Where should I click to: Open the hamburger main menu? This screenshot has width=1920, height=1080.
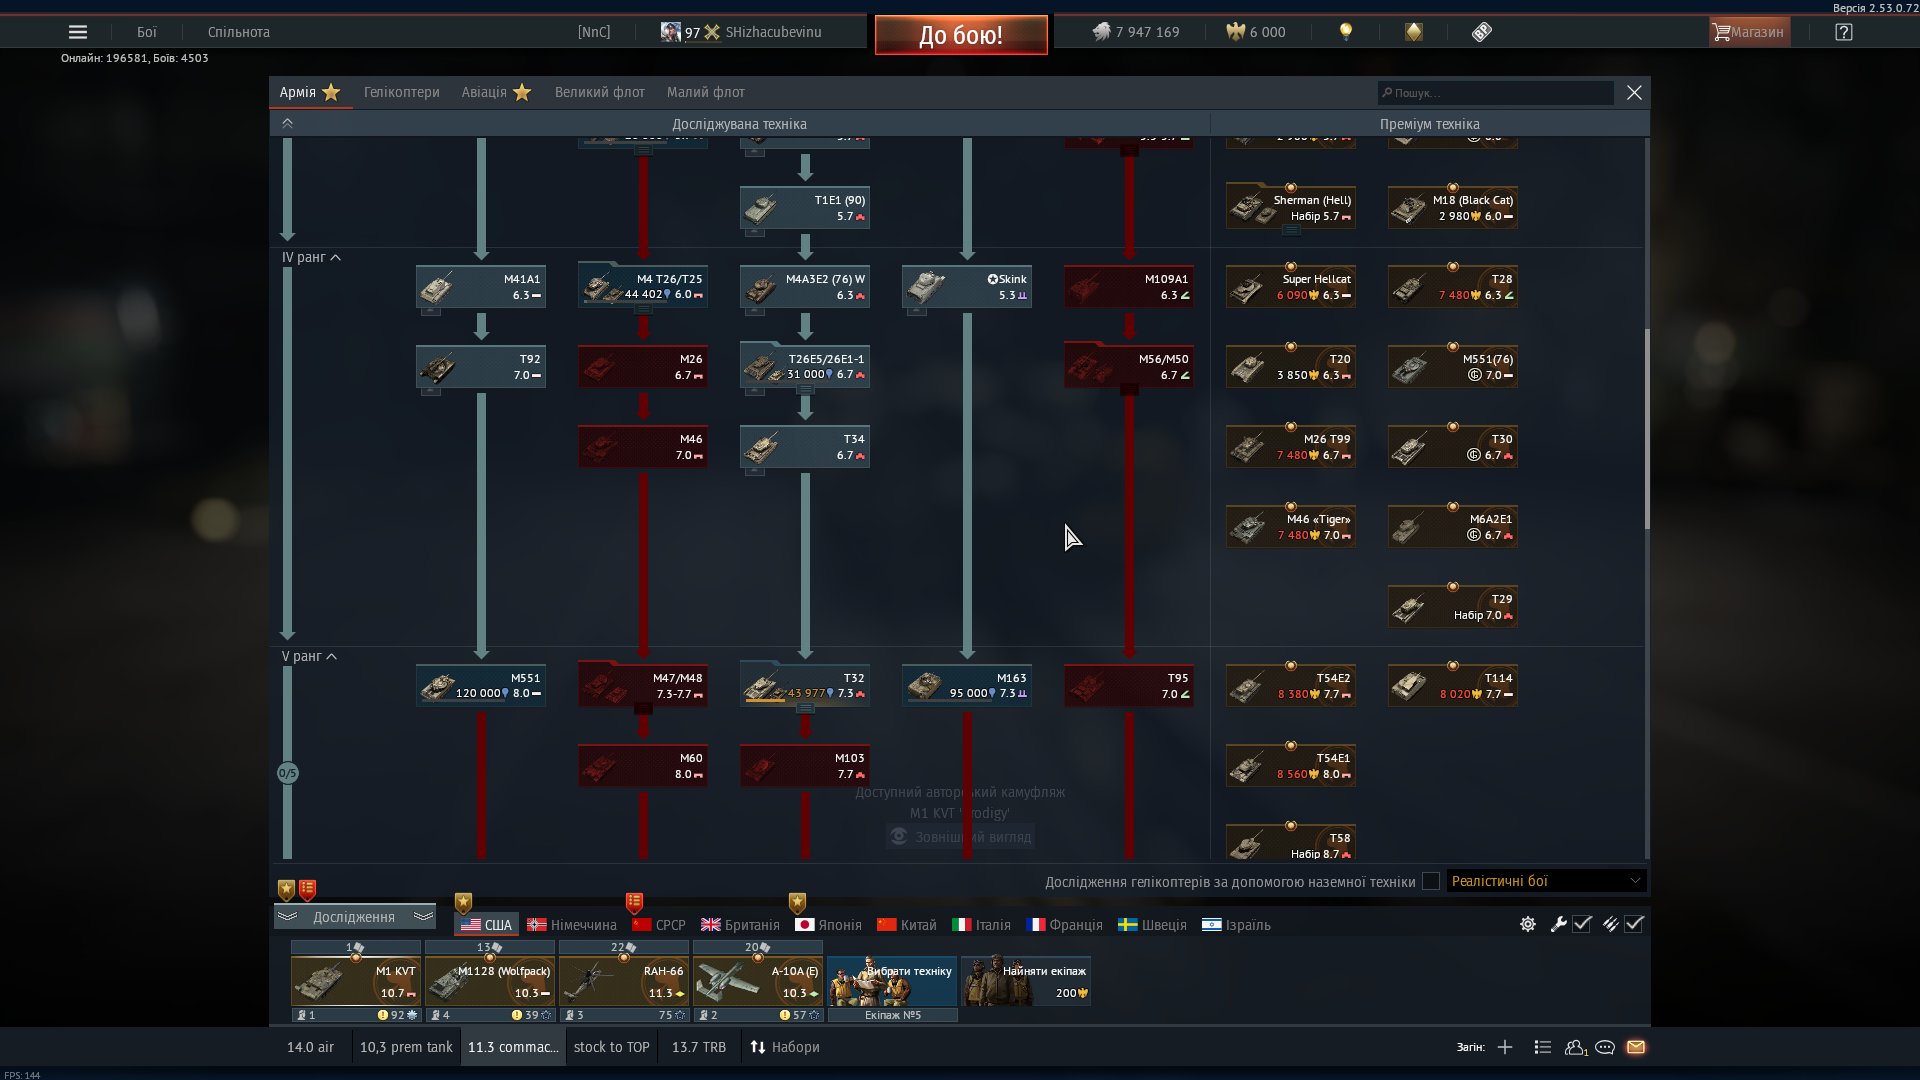tap(77, 32)
